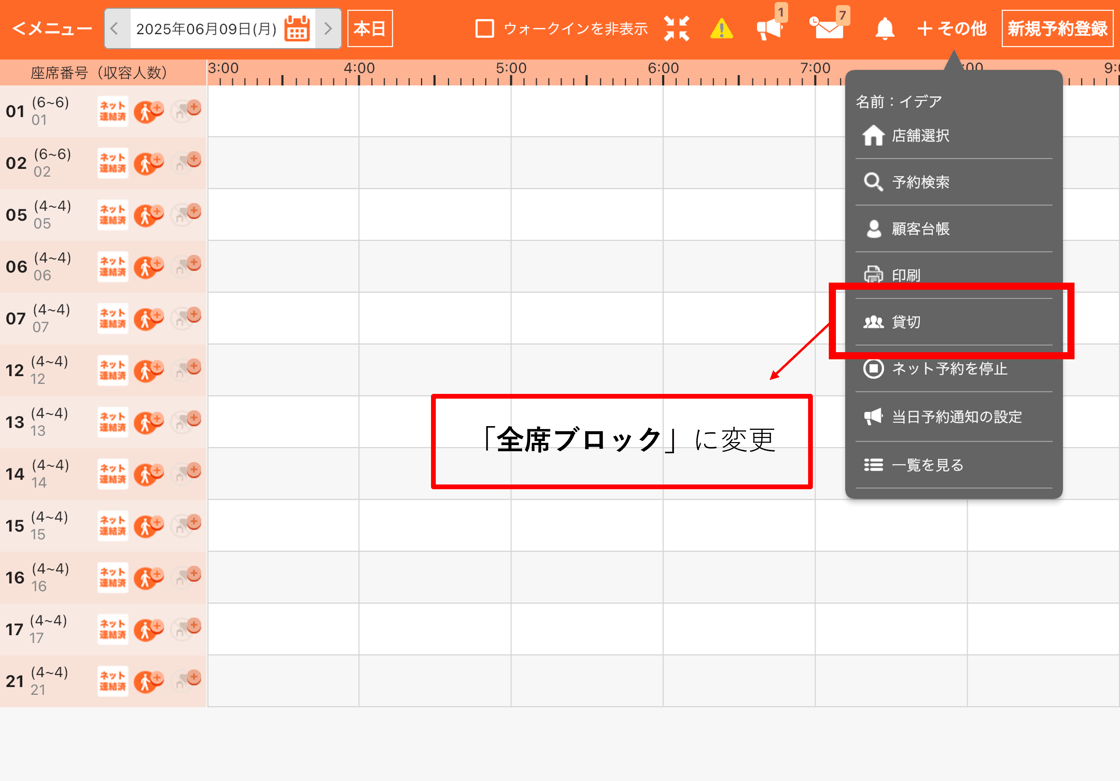Select seat row label 01 (6~6)
Screen dimensions: 1120x781
coord(38,111)
